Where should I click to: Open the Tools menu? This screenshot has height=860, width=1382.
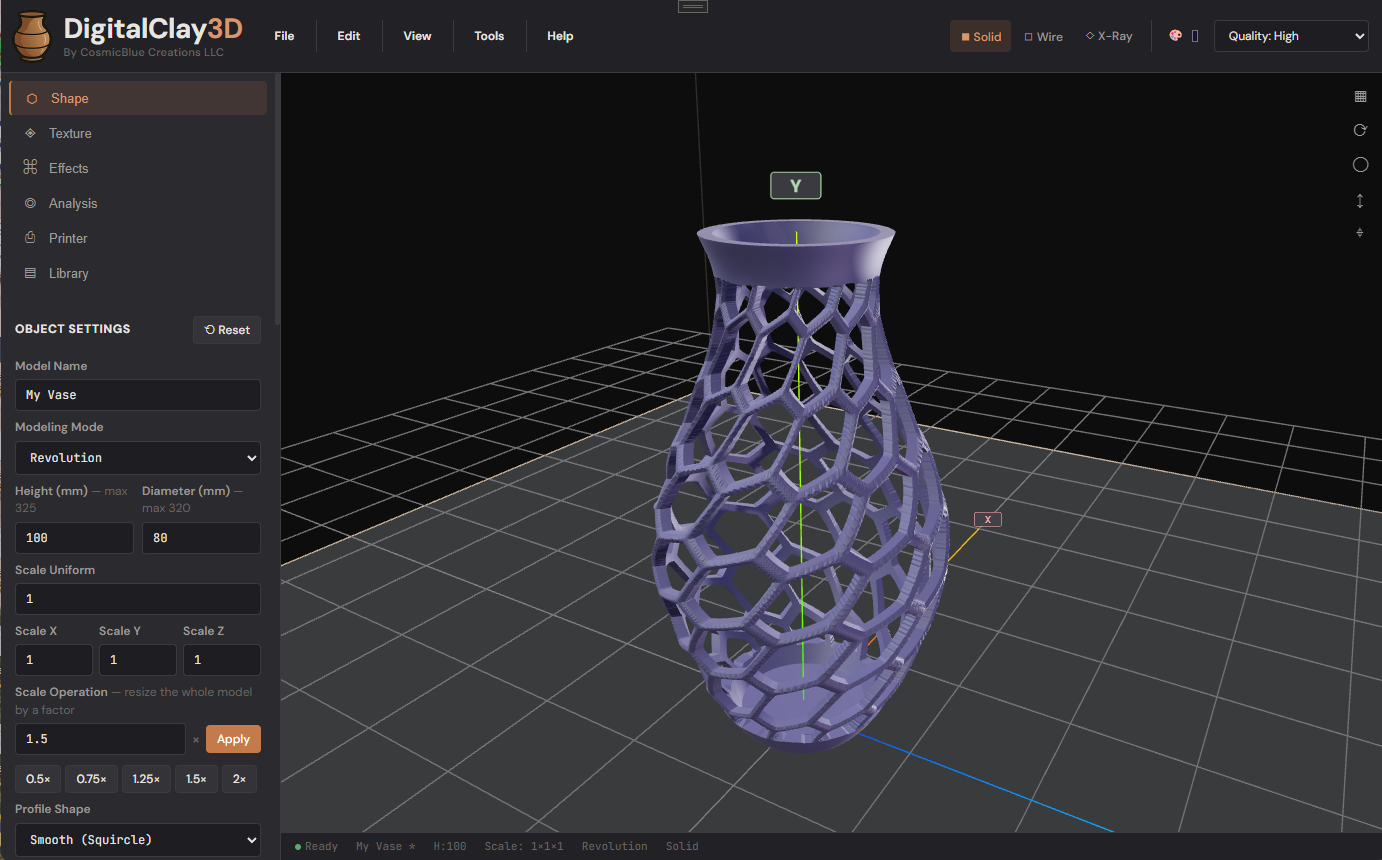click(x=489, y=36)
